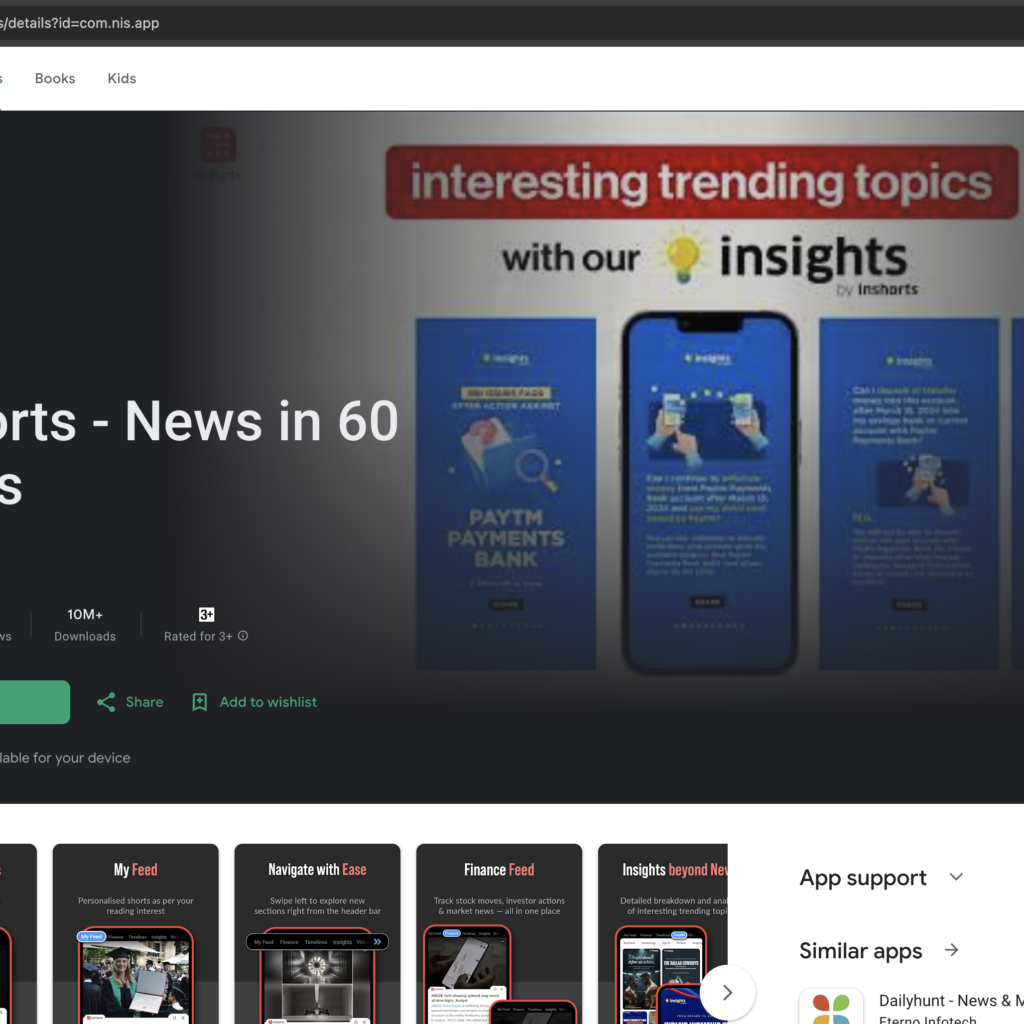Select the Insights beyond News screenshot

[x=662, y=934]
